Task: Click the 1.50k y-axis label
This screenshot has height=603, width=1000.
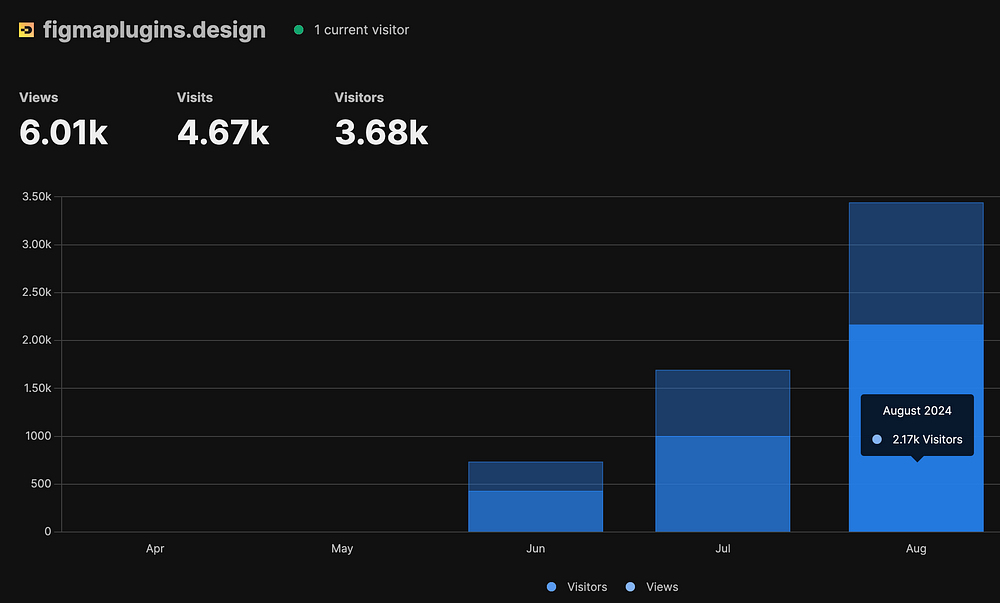Action: pyautogui.click(x=38, y=388)
